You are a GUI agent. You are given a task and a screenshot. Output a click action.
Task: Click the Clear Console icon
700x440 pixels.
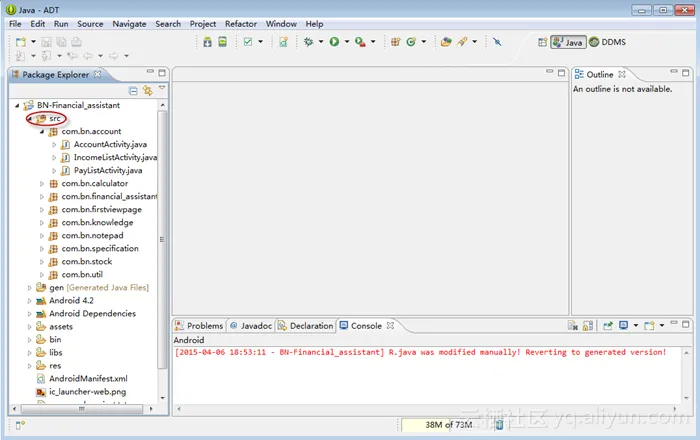click(x=572, y=326)
